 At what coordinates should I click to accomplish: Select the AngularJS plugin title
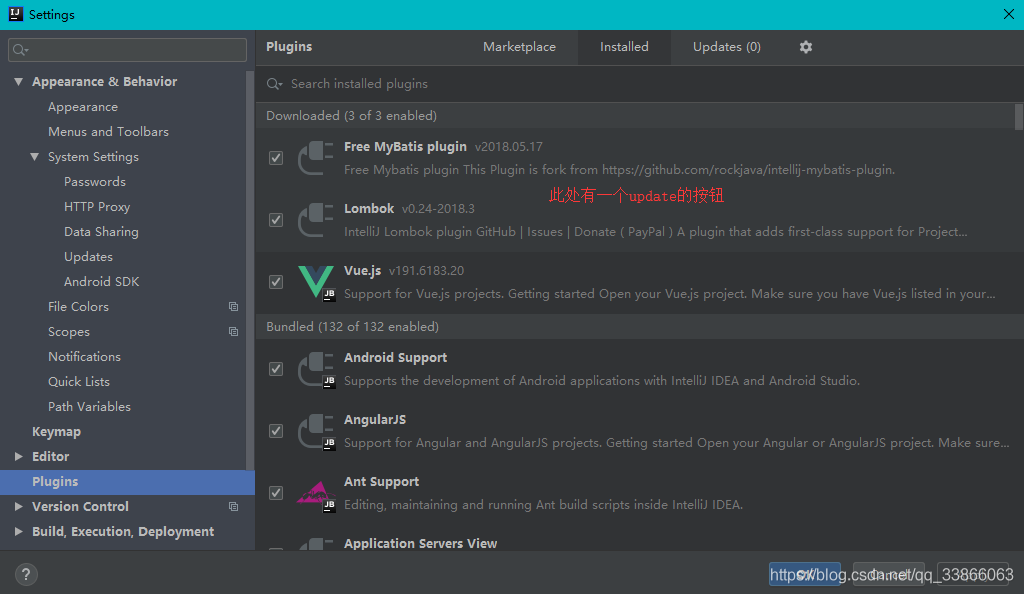pyautogui.click(x=375, y=420)
